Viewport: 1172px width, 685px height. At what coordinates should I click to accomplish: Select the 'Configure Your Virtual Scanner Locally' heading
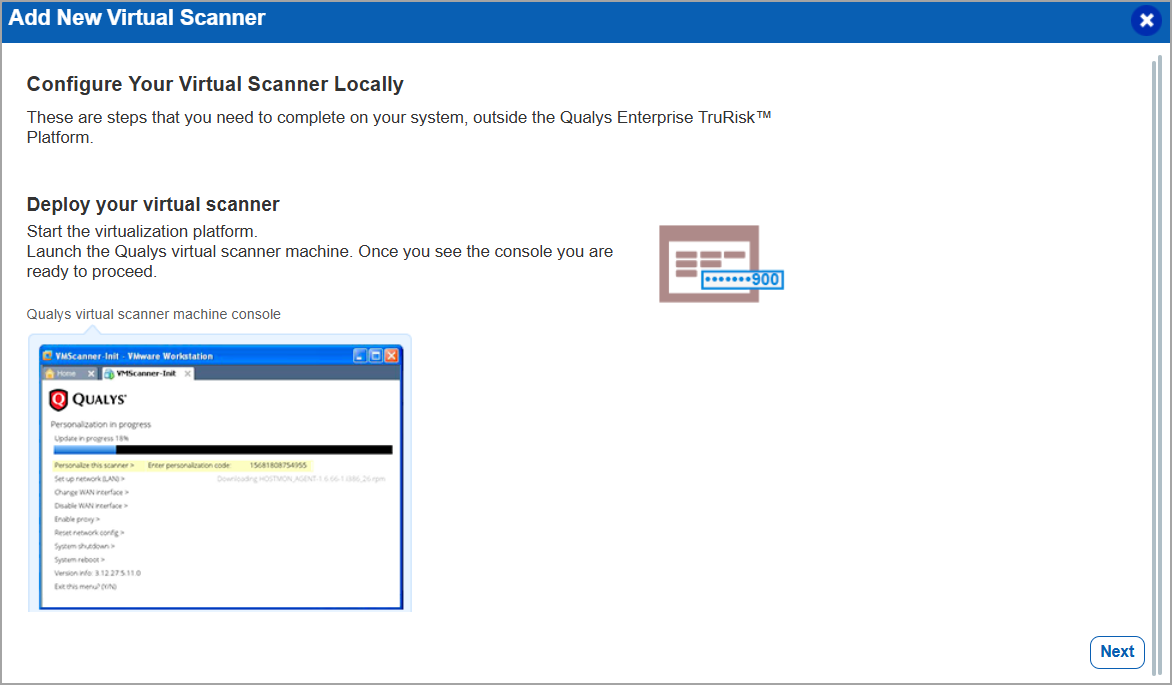pyautogui.click(x=215, y=84)
